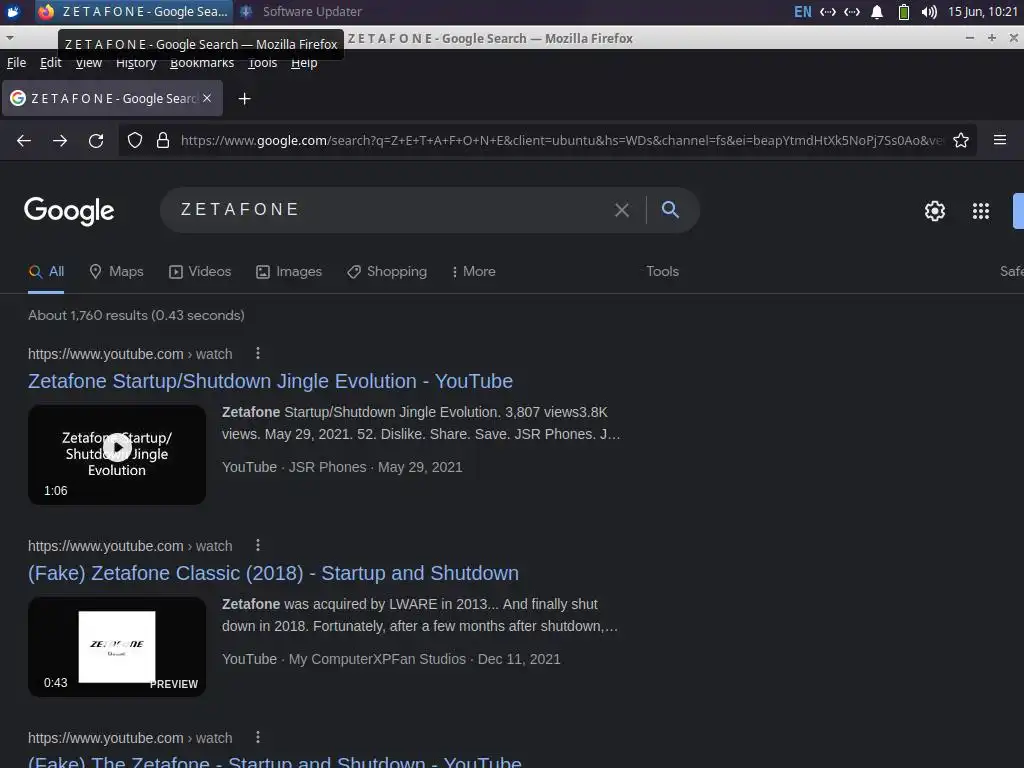The width and height of the screenshot is (1024, 768).
Task: Open options dots for Jingle Evolution result
Action: (258, 353)
